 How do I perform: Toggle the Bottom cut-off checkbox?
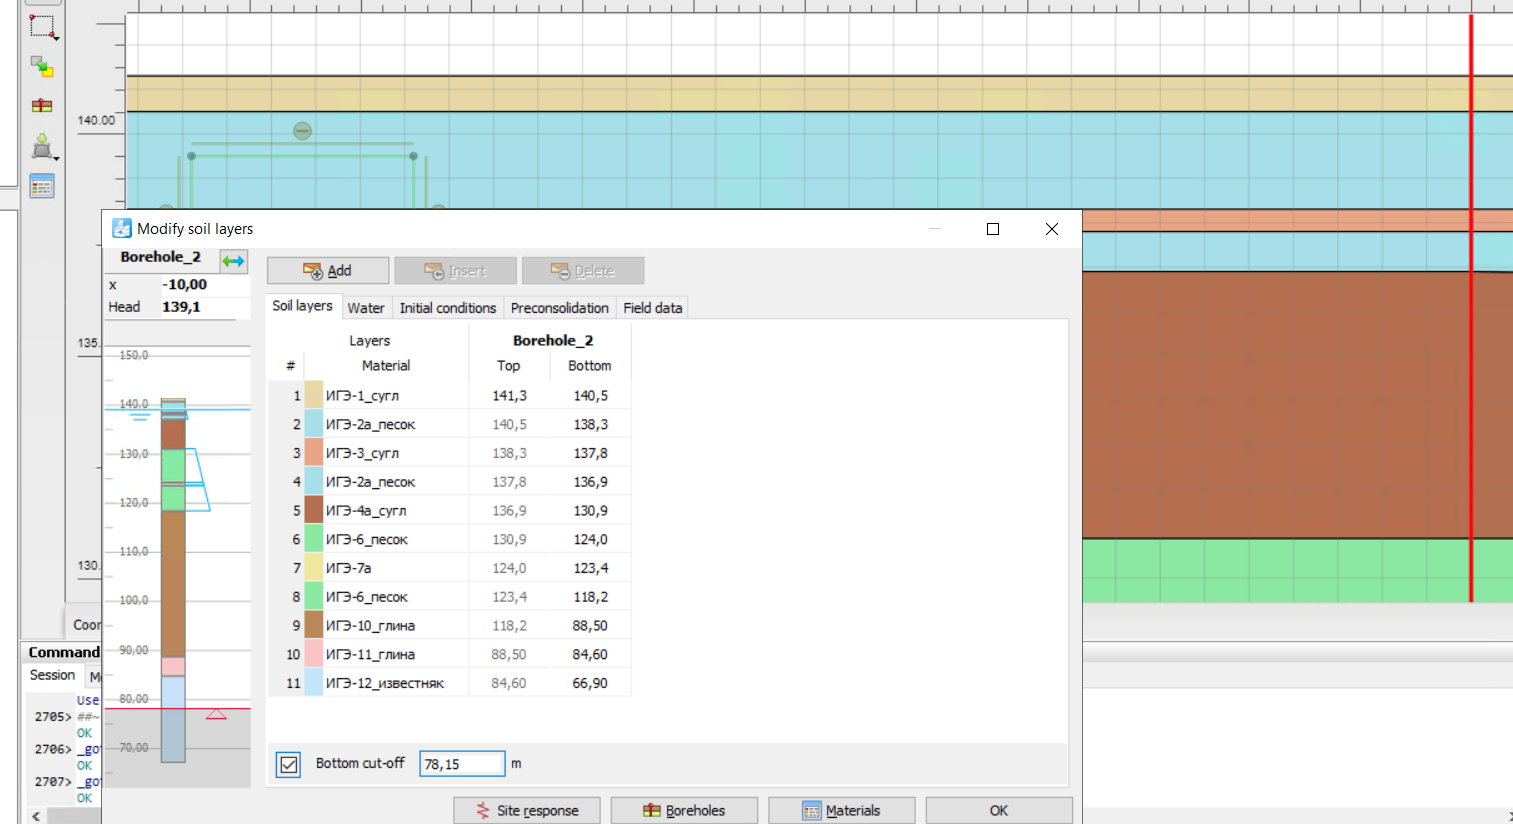(x=288, y=764)
